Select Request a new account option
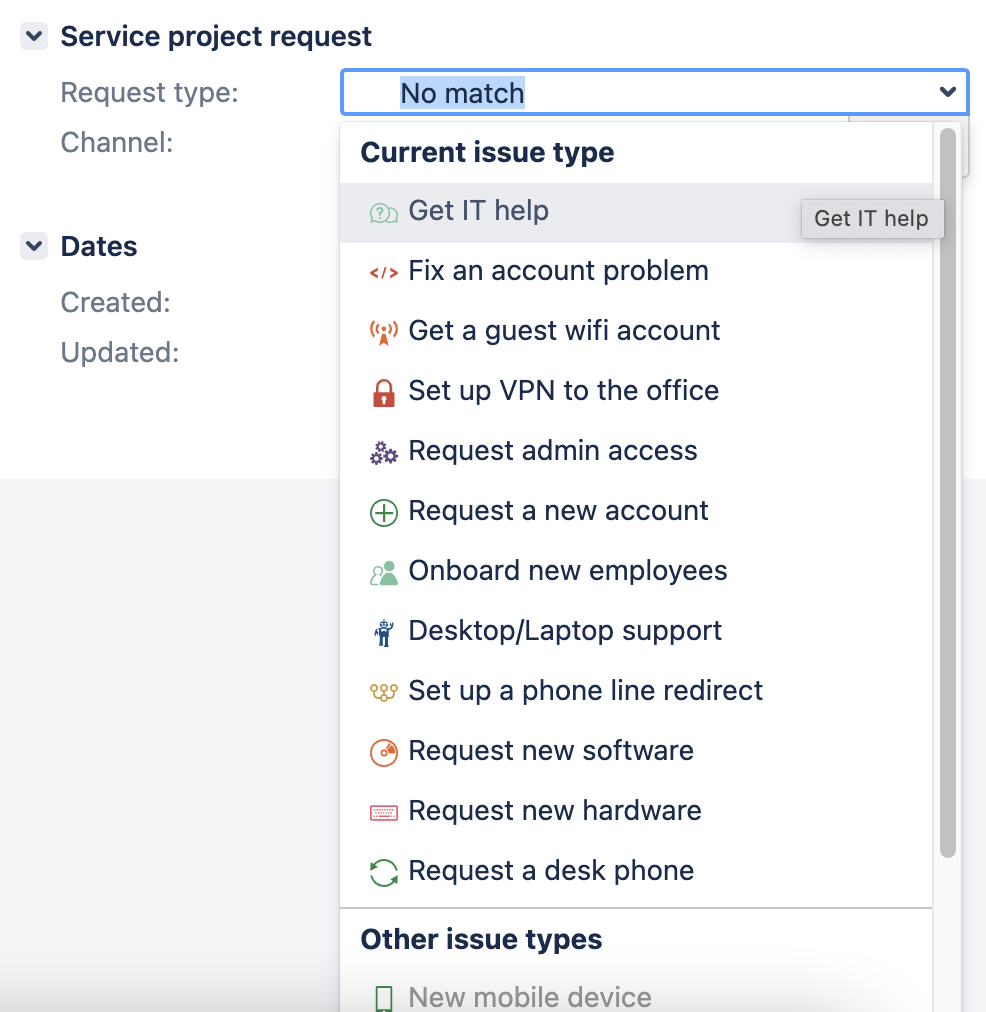This screenshot has width=986, height=1012. pyautogui.click(x=558, y=511)
